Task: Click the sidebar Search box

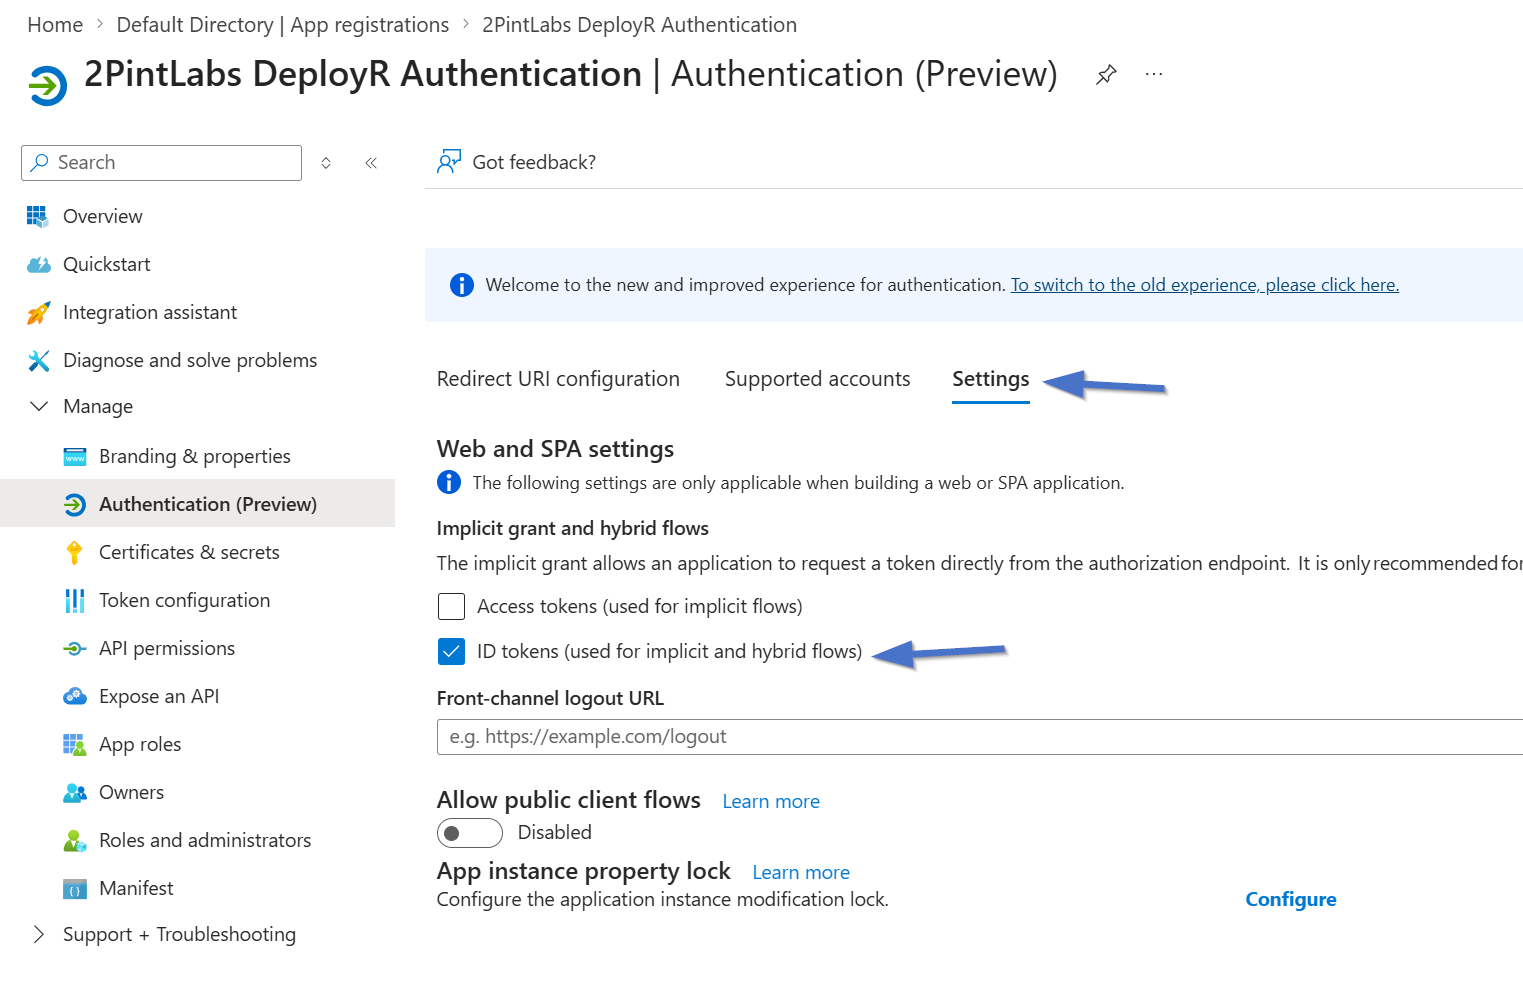Action: coord(162,163)
